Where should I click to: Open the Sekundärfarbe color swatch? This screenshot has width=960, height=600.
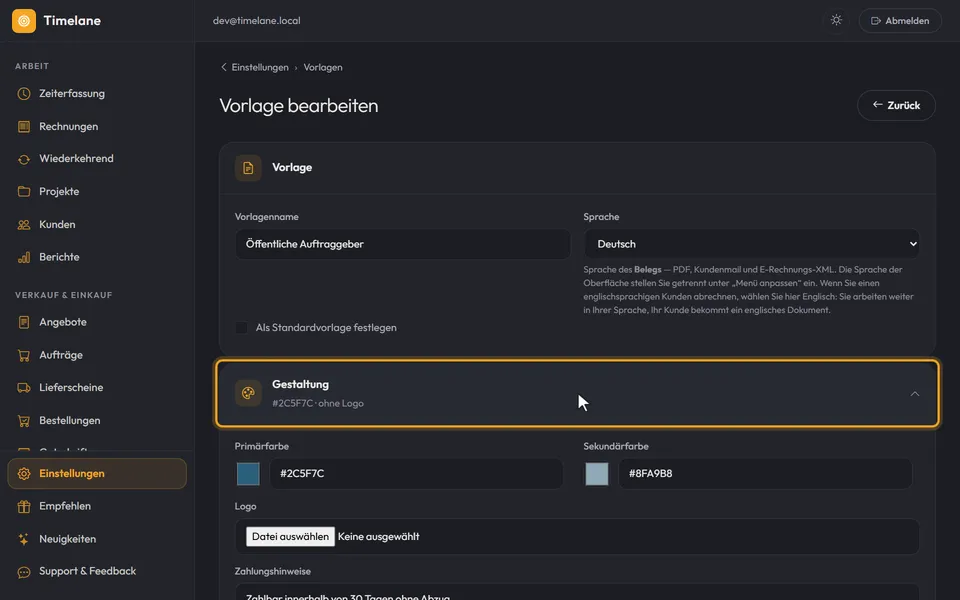point(597,474)
